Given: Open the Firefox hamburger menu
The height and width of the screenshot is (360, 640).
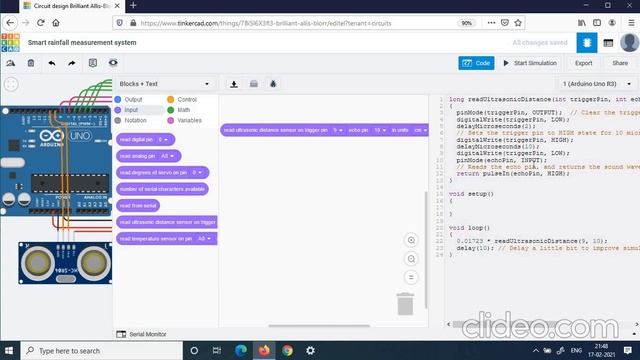Looking at the screenshot, I should point(631,23).
